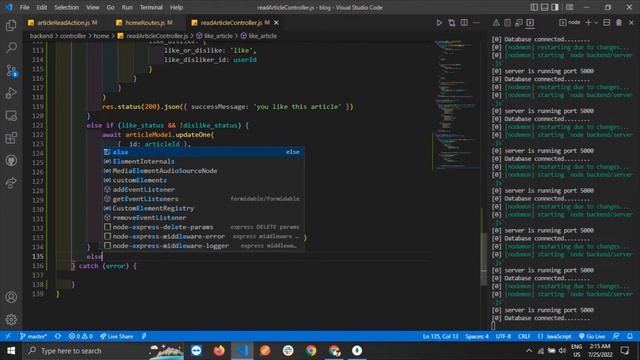Open Run and Debug view
Image resolution: width=640 pixels, height=360 pixels.
[x=11, y=93]
